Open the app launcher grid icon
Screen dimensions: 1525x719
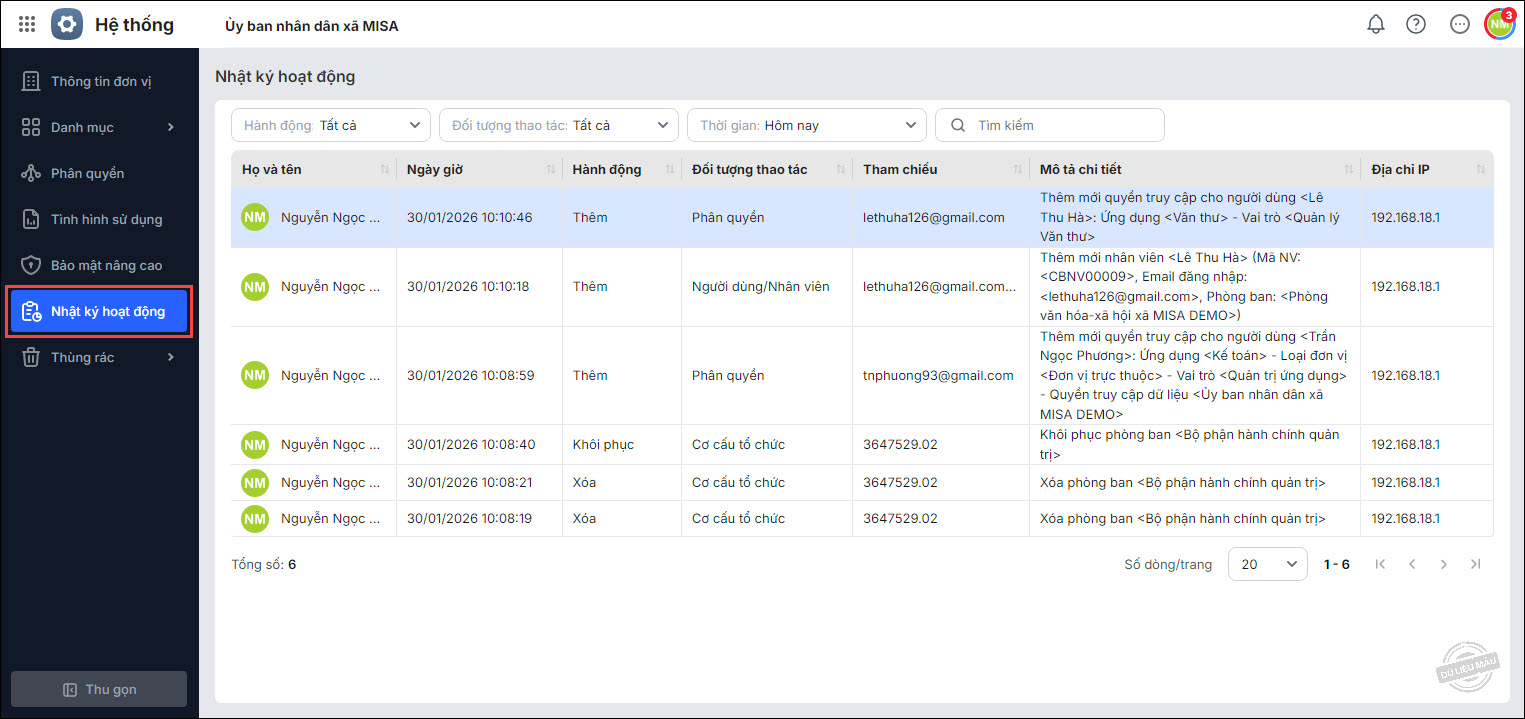pyautogui.click(x=27, y=24)
